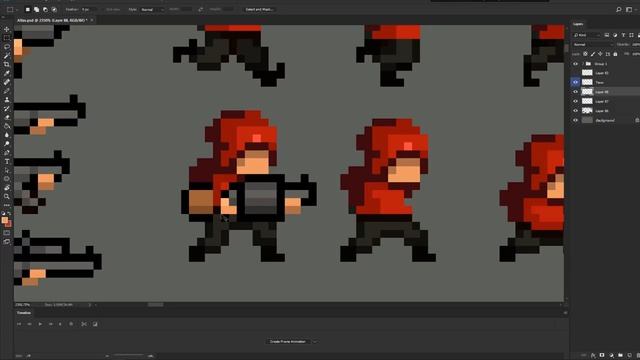Screen dimensions: 640x360
Task: Select the Hand tool
Action: (x=7, y=188)
